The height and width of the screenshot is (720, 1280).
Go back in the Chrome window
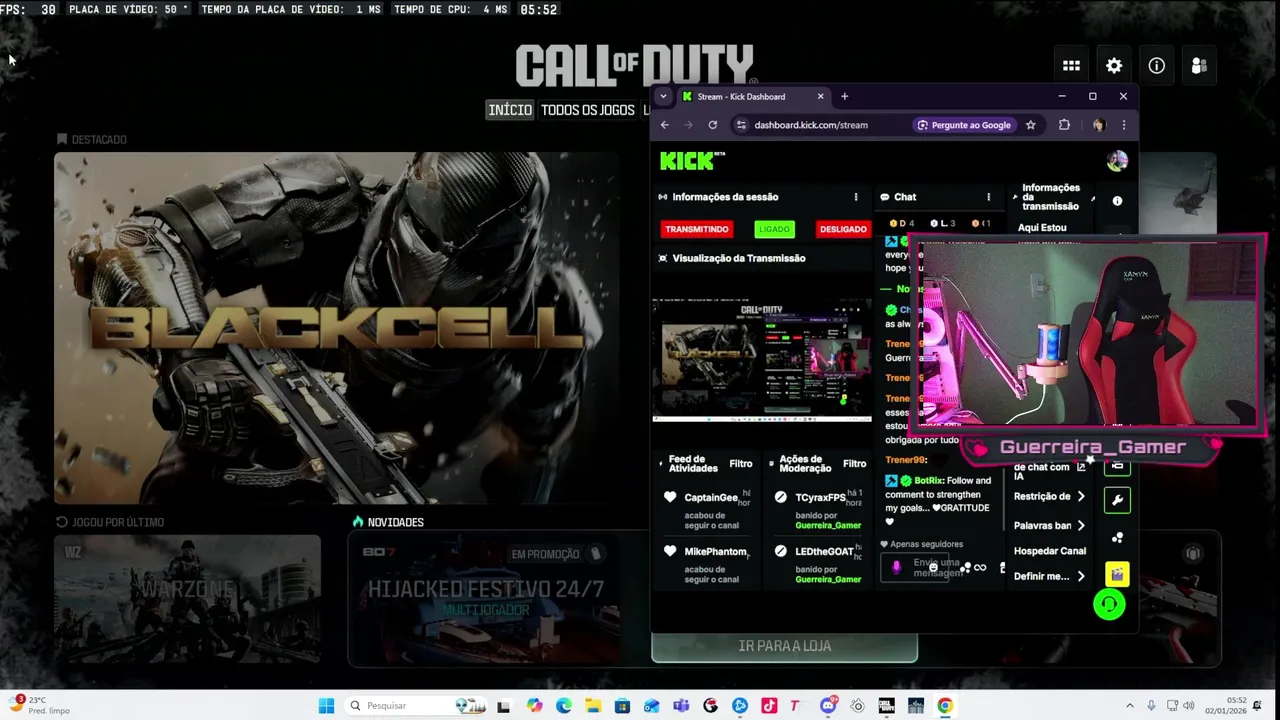pos(664,125)
